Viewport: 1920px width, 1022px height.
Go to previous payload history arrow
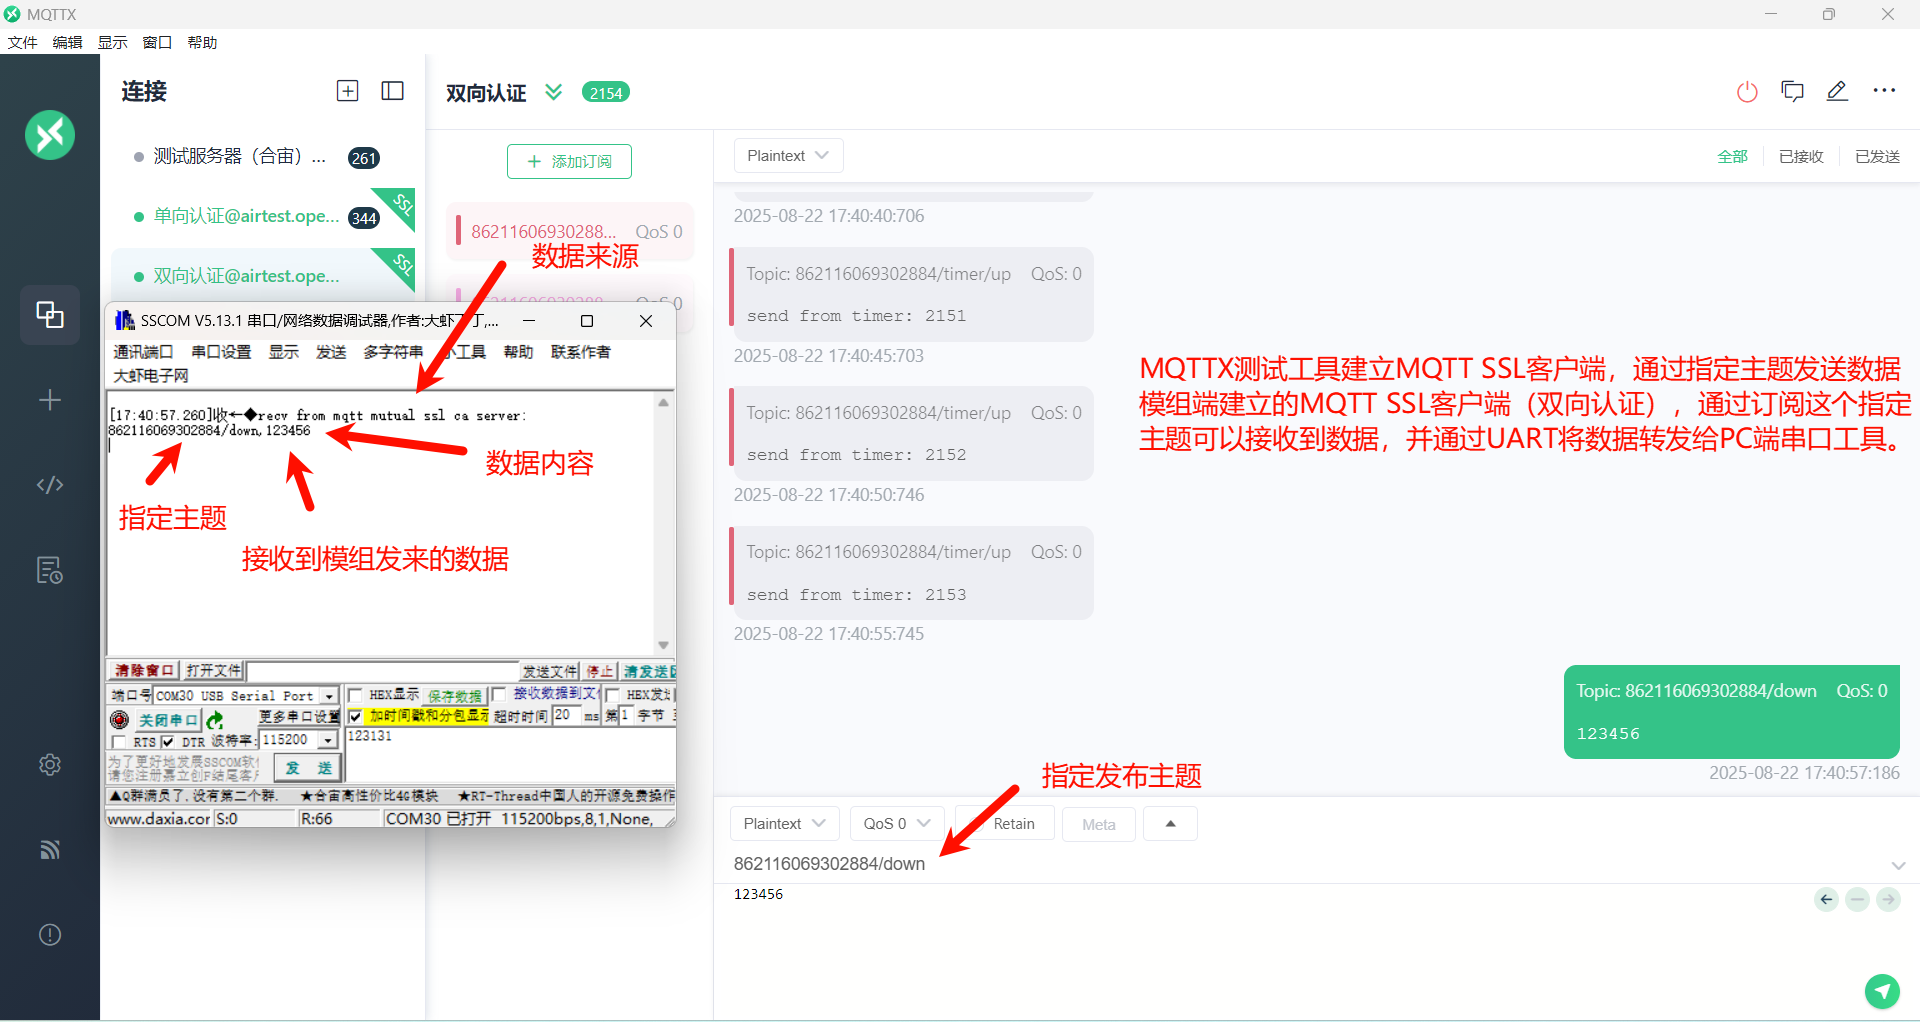coord(1826,900)
